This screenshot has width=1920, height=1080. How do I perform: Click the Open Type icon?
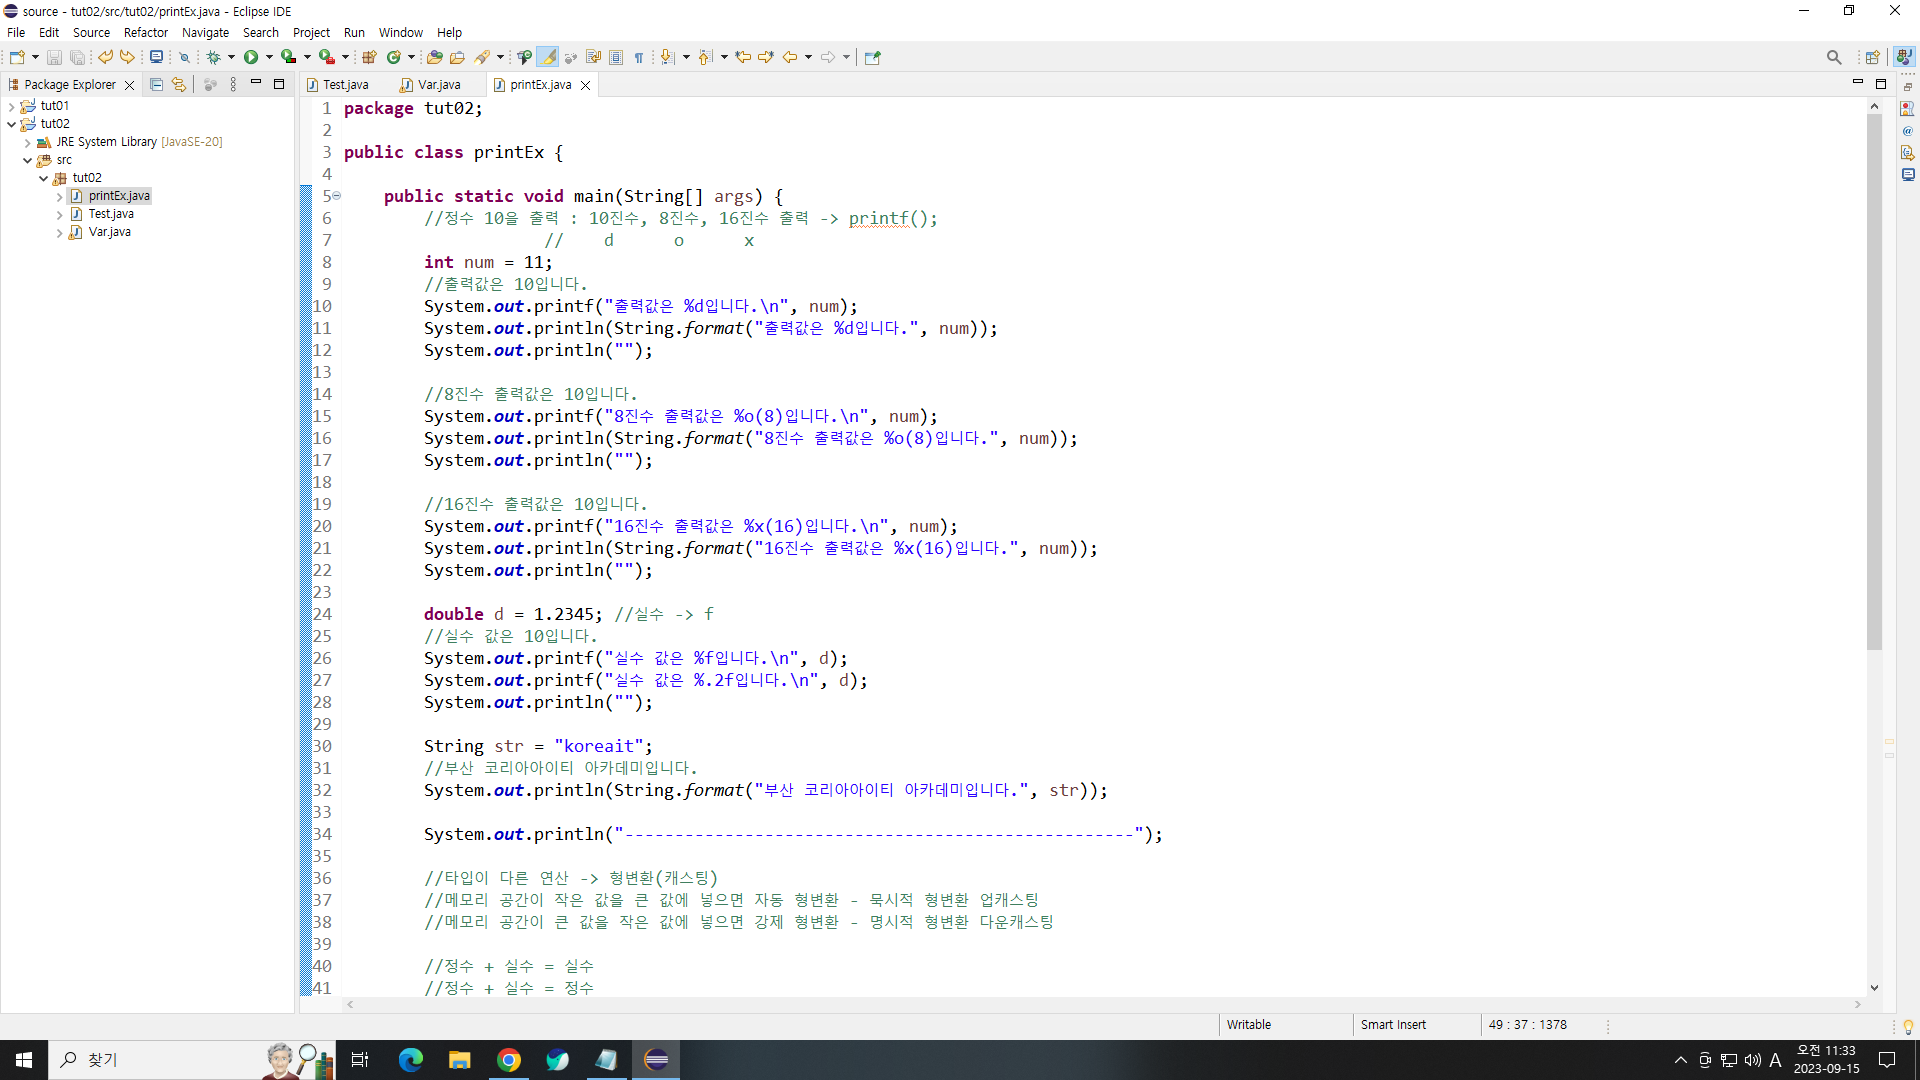pyautogui.click(x=434, y=57)
